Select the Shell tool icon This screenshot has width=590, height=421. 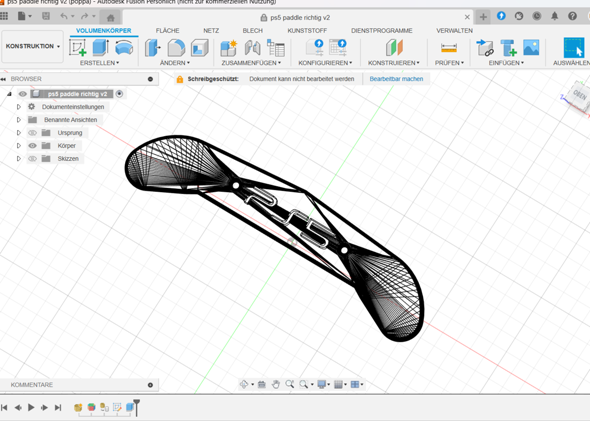pos(199,48)
